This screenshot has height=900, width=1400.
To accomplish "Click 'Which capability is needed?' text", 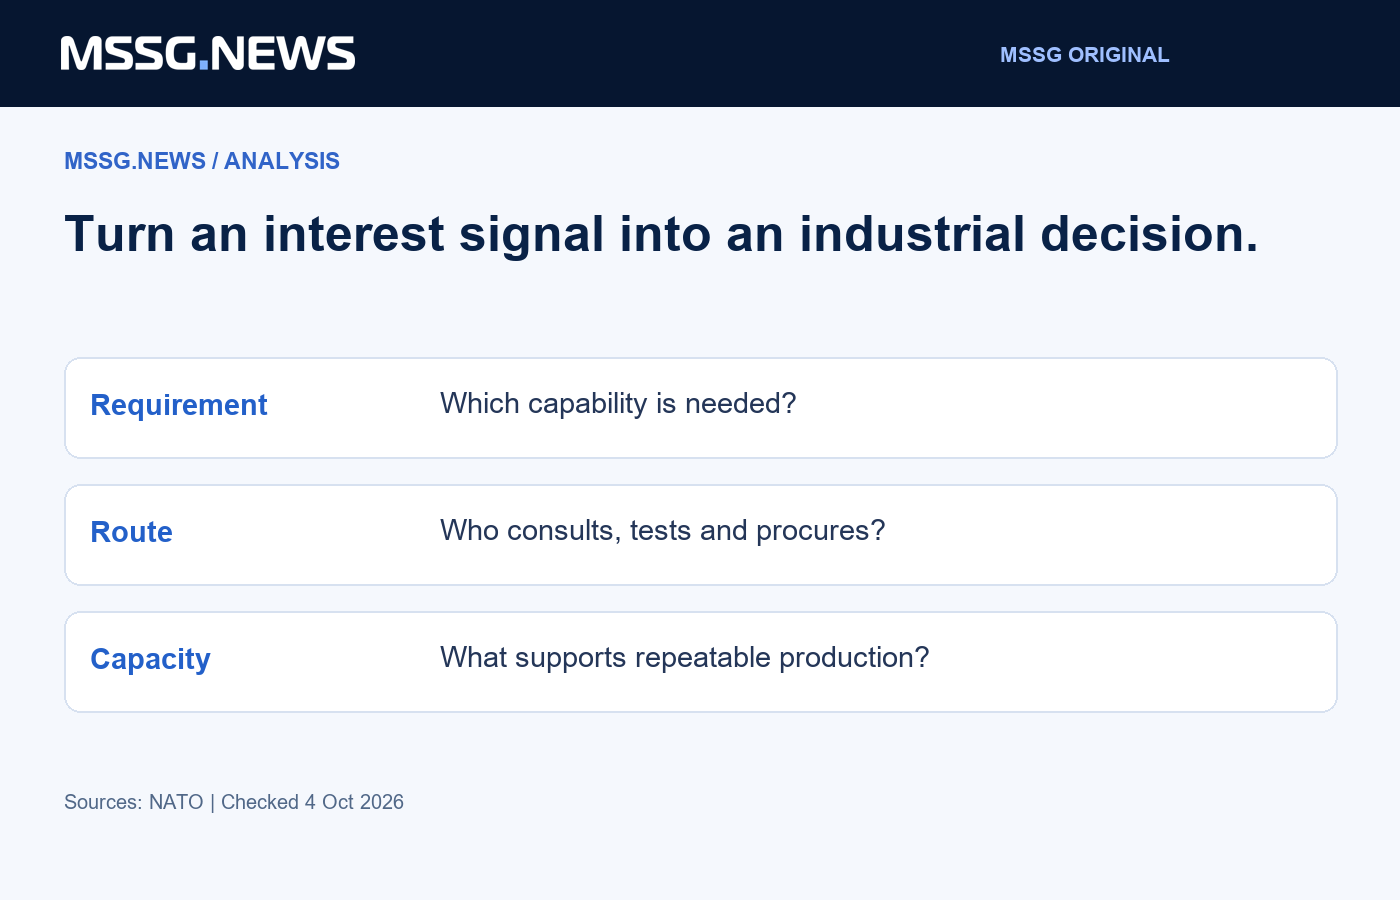I will pyautogui.click(x=618, y=403).
